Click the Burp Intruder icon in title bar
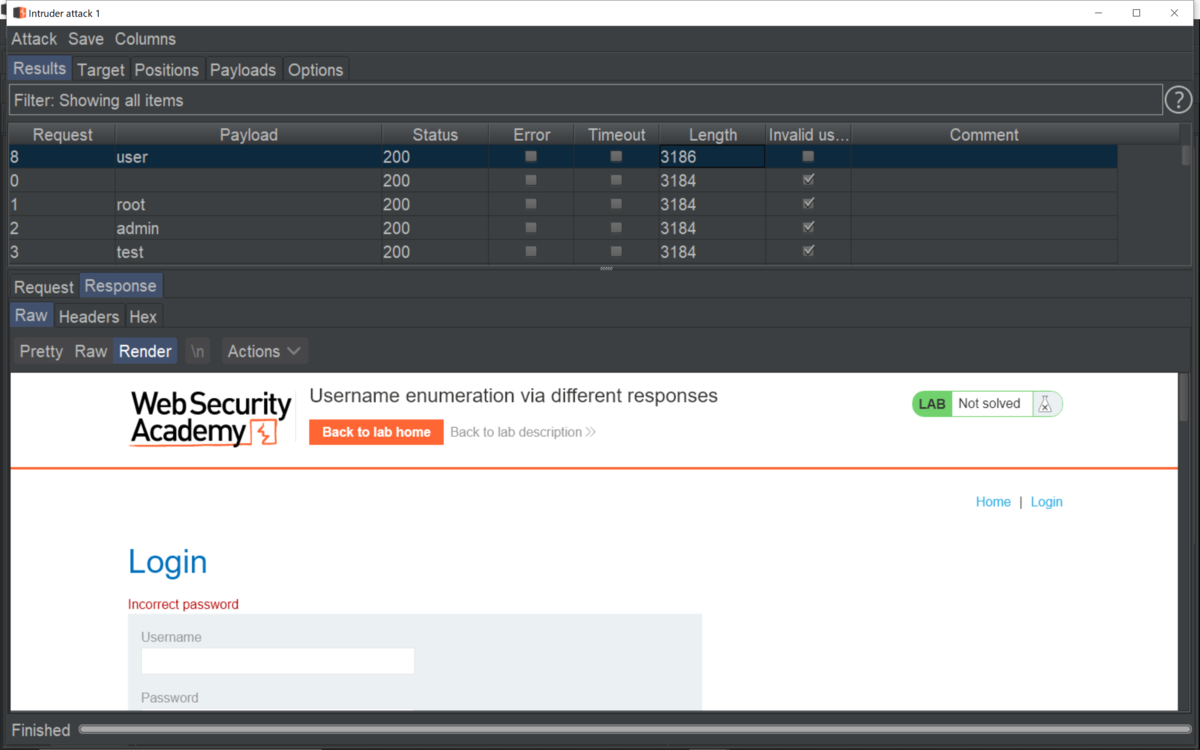1200x750 pixels. coord(19,13)
